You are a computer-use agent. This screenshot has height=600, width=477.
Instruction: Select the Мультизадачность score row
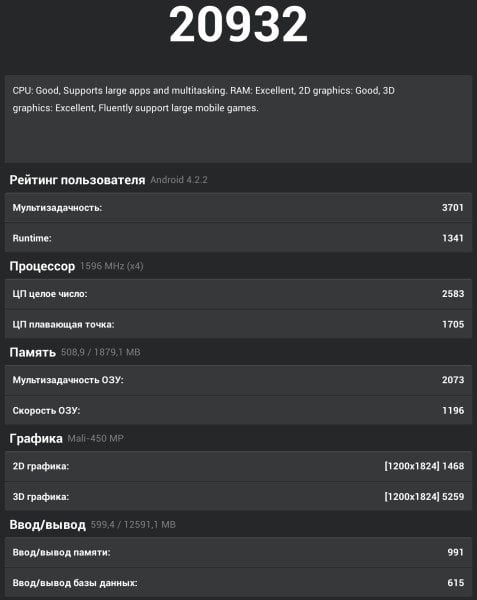click(238, 208)
